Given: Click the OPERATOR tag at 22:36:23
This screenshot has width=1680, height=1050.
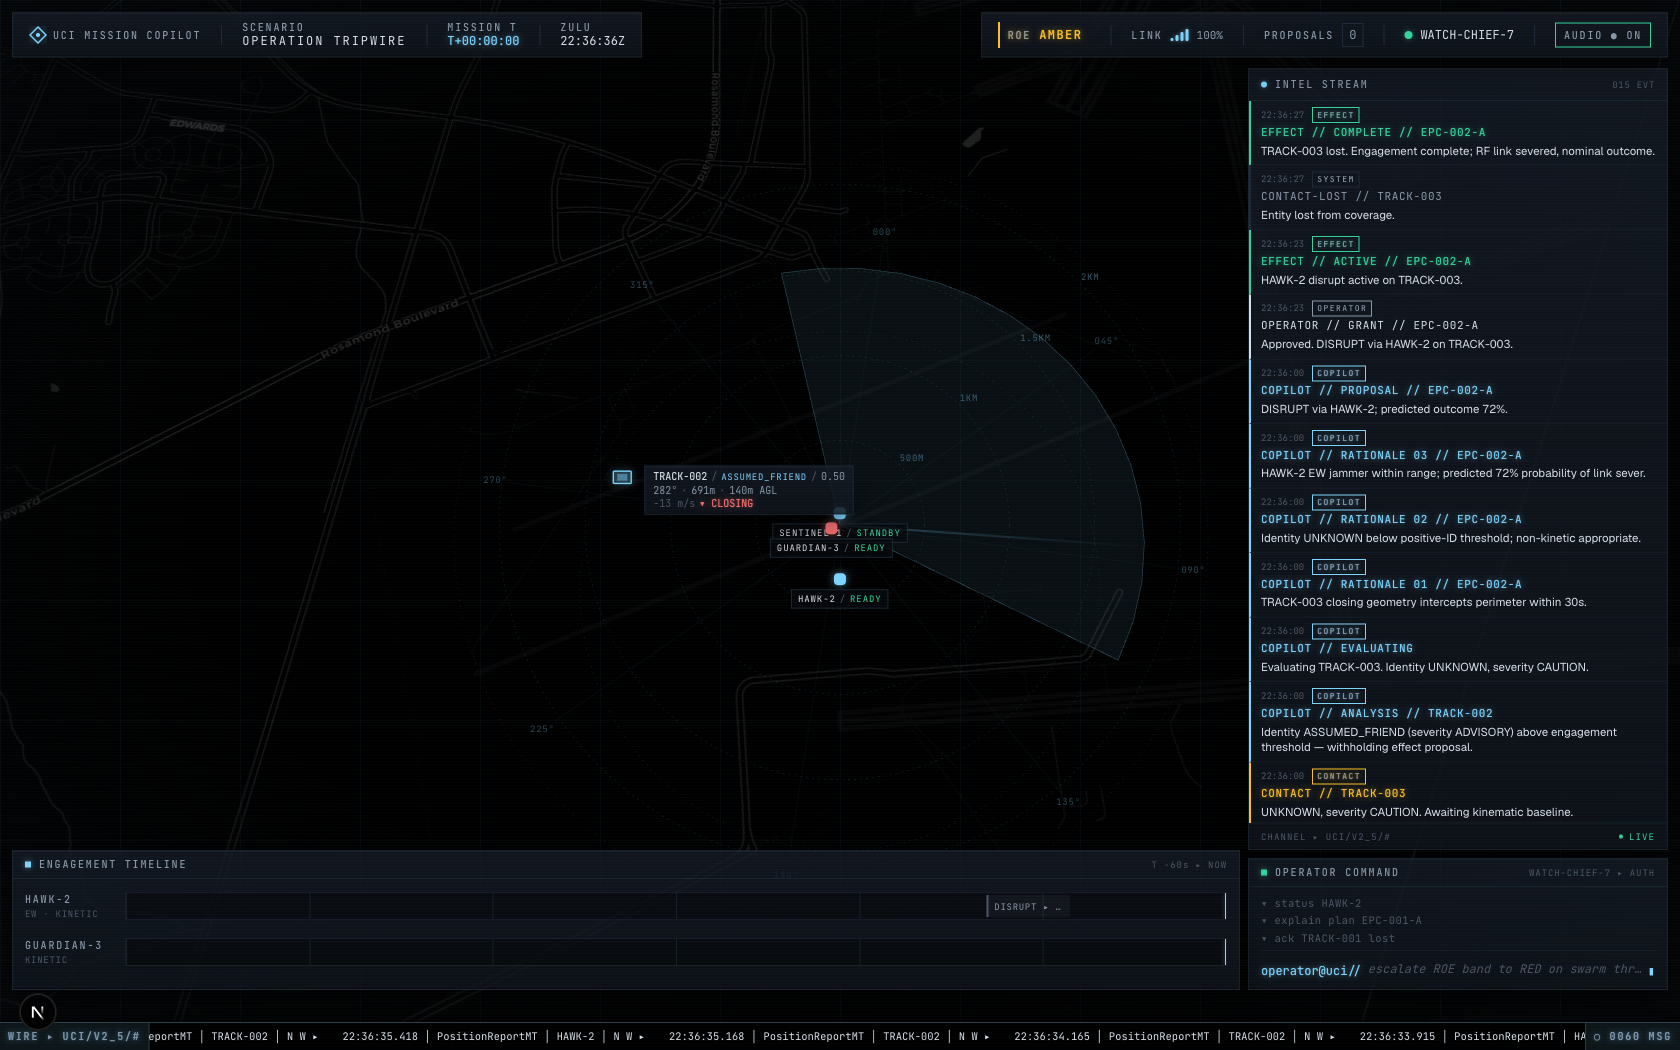Looking at the screenshot, I should (1341, 308).
